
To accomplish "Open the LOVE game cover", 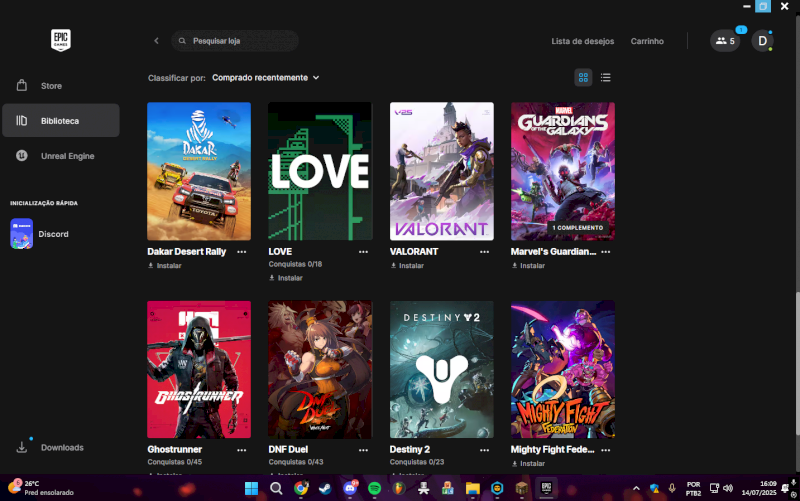I will (x=320, y=171).
